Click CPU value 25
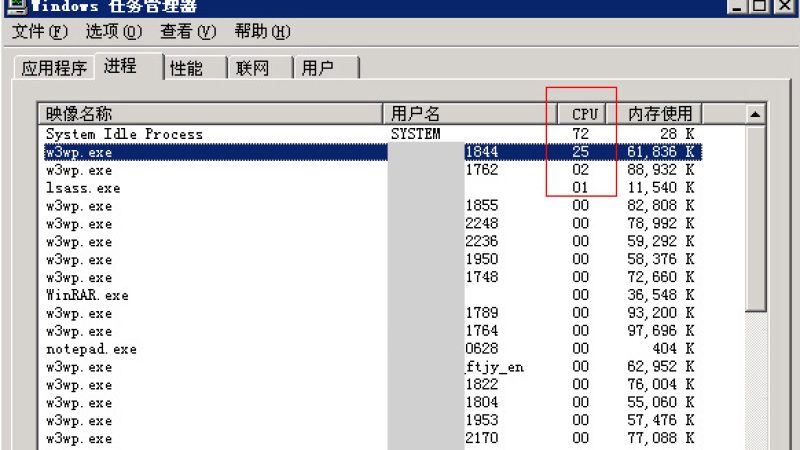 click(x=580, y=152)
